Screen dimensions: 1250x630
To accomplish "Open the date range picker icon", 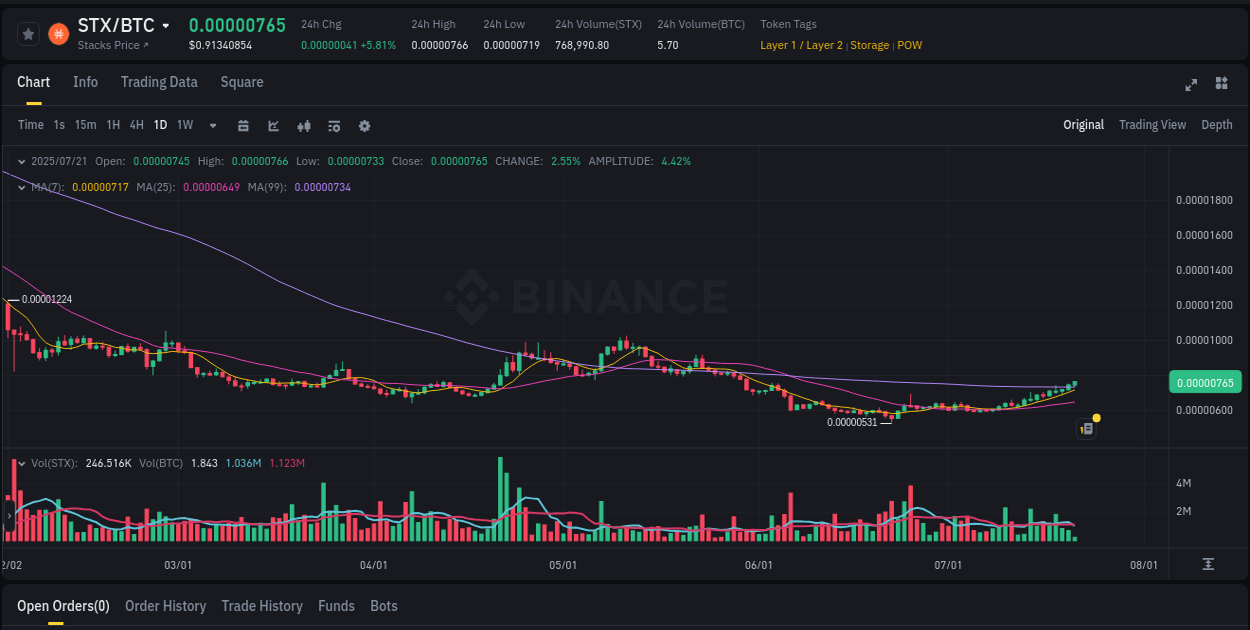I will click(243, 126).
